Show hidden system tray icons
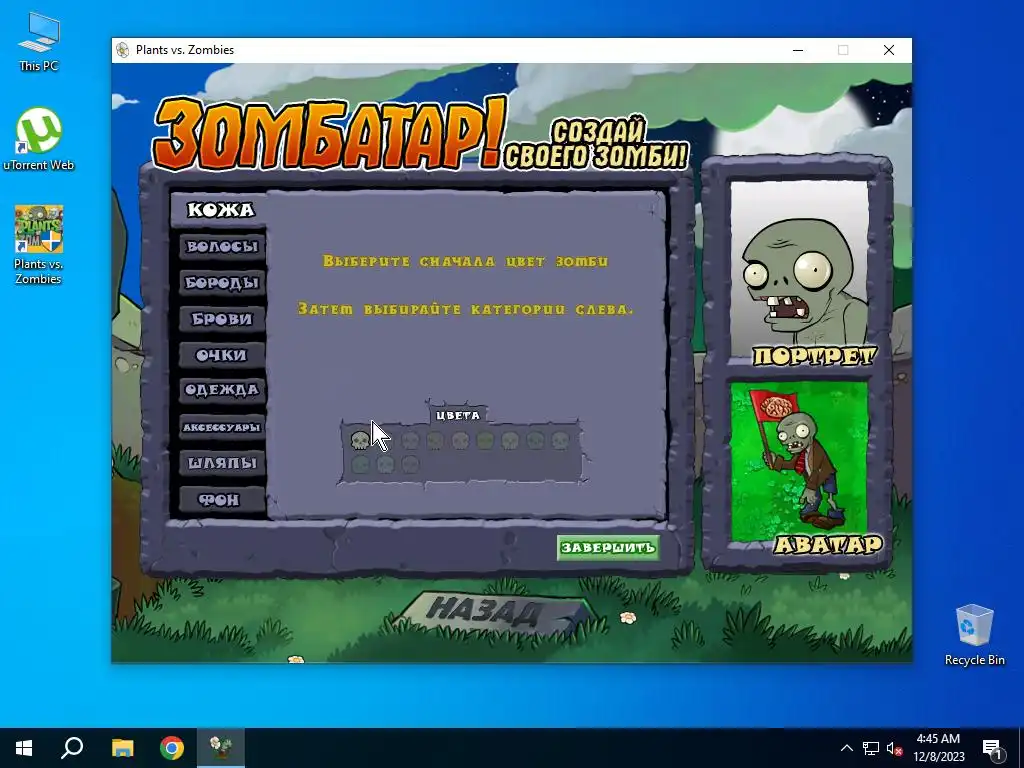1024x768 pixels. [846, 748]
